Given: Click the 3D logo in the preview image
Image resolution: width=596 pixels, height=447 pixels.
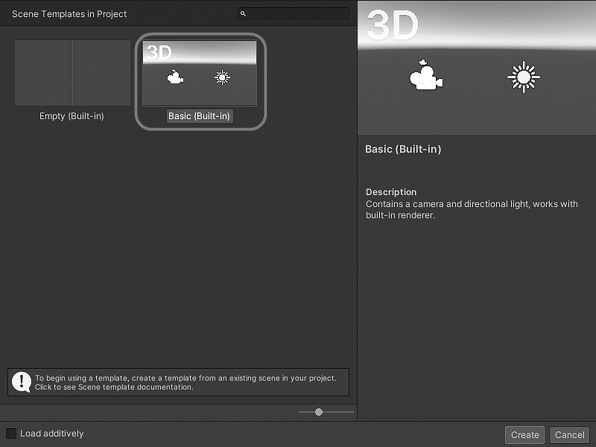Looking at the screenshot, I should [x=393, y=25].
